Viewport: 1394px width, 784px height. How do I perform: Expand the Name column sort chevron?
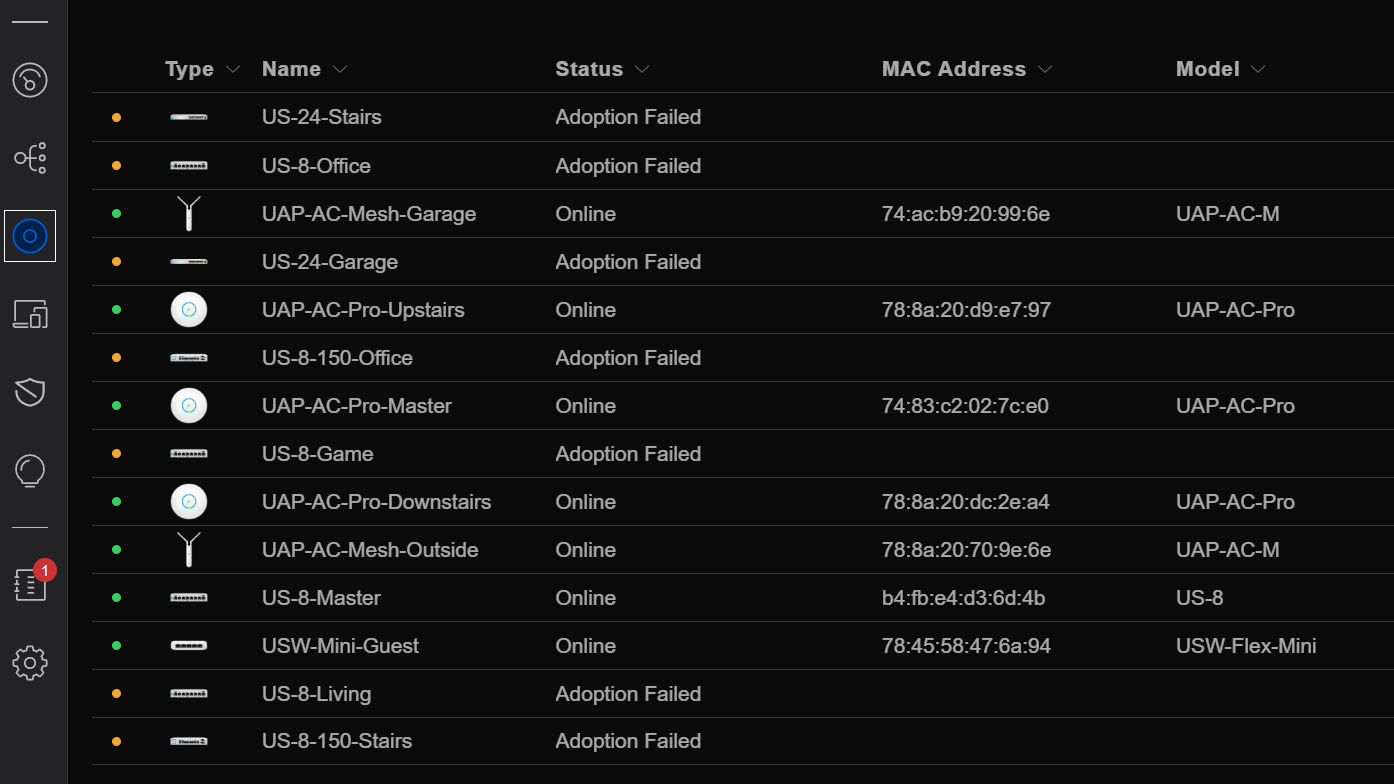click(340, 69)
